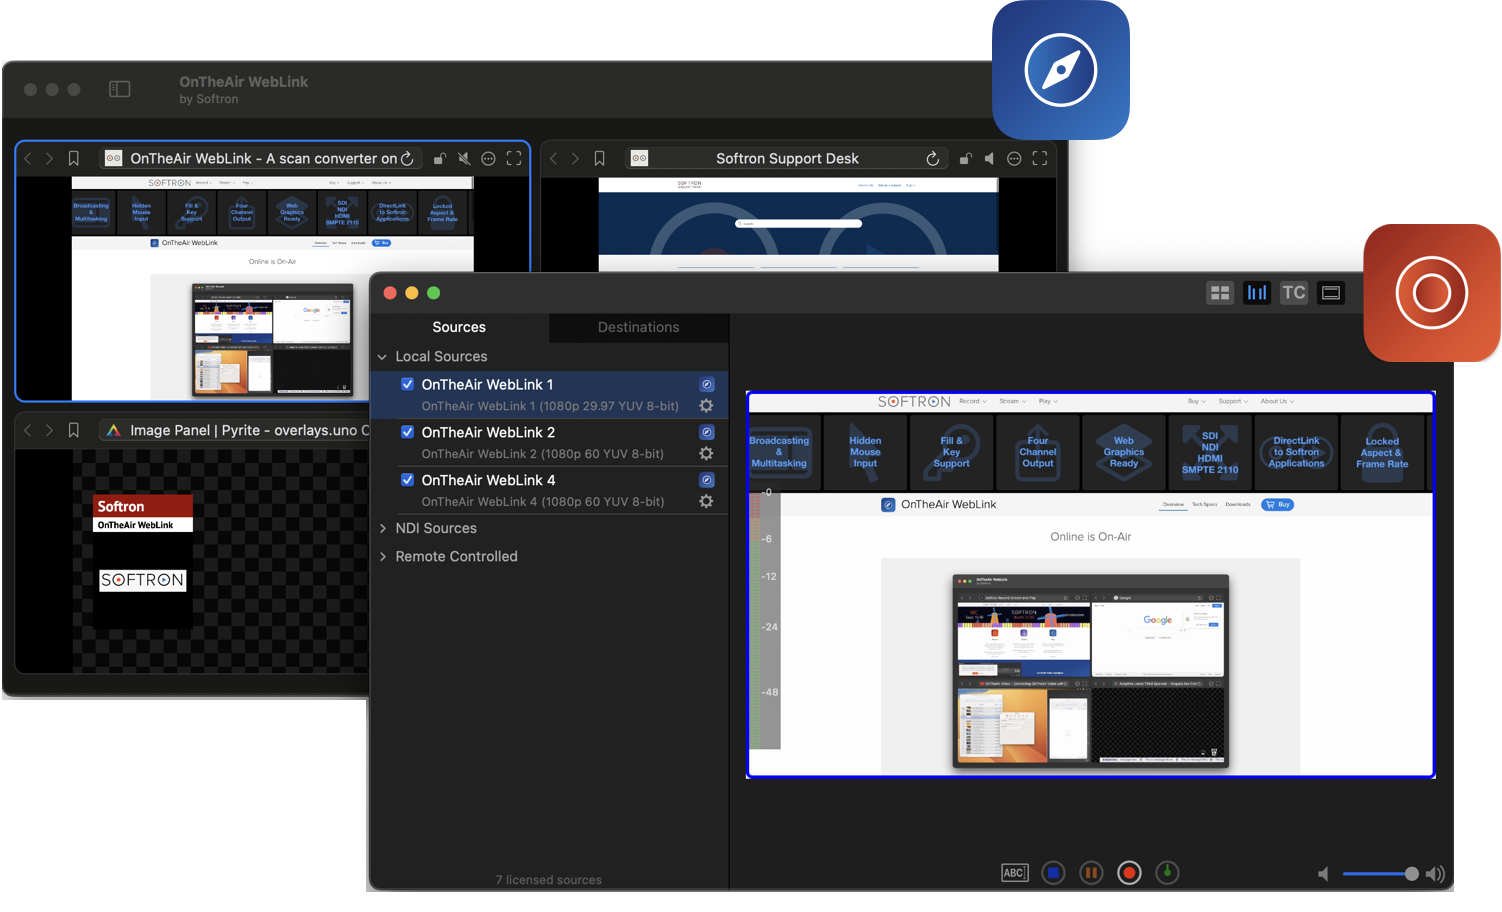The width and height of the screenshot is (1502, 912).
Task: Go forward in the Image Panel Pyrite panel
Action: click(49, 430)
